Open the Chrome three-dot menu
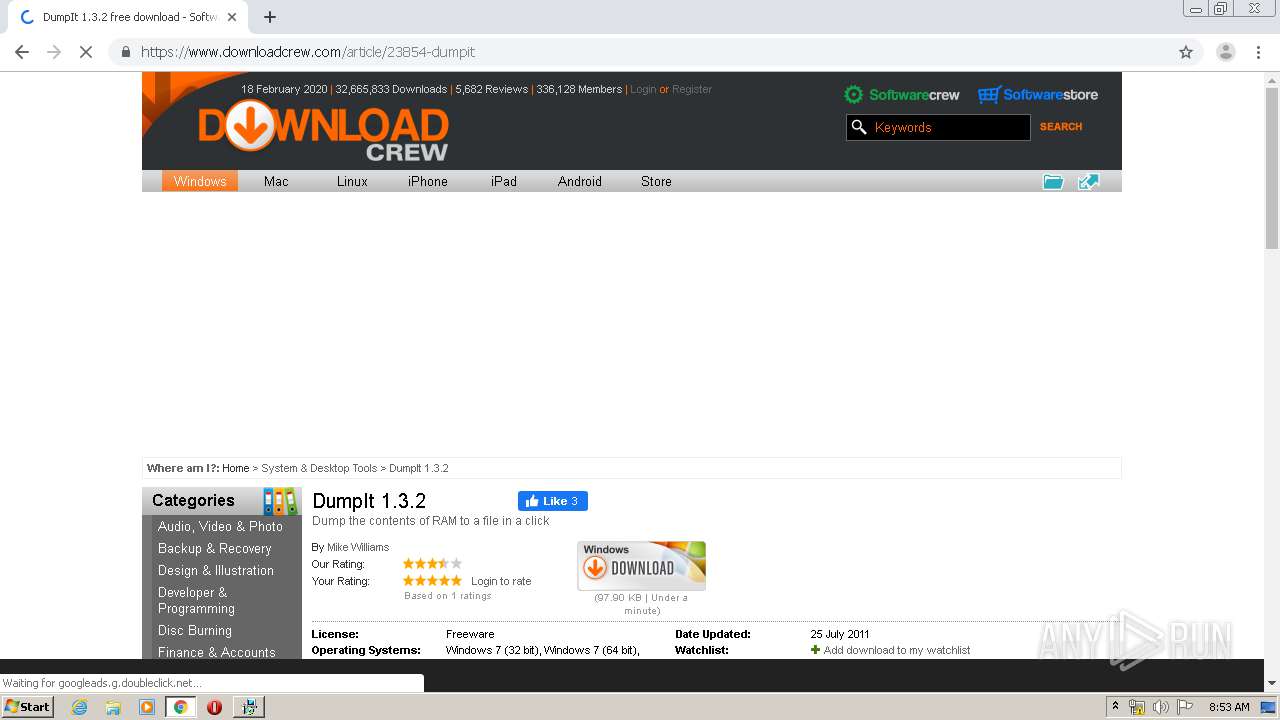The height and width of the screenshot is (720, 1280). (x=1258, y=52)
